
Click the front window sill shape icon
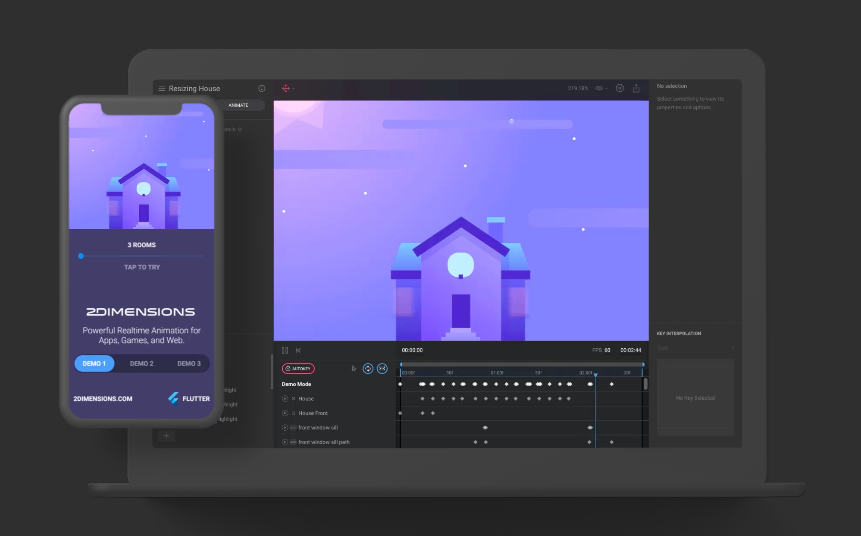tap(293, 427)
